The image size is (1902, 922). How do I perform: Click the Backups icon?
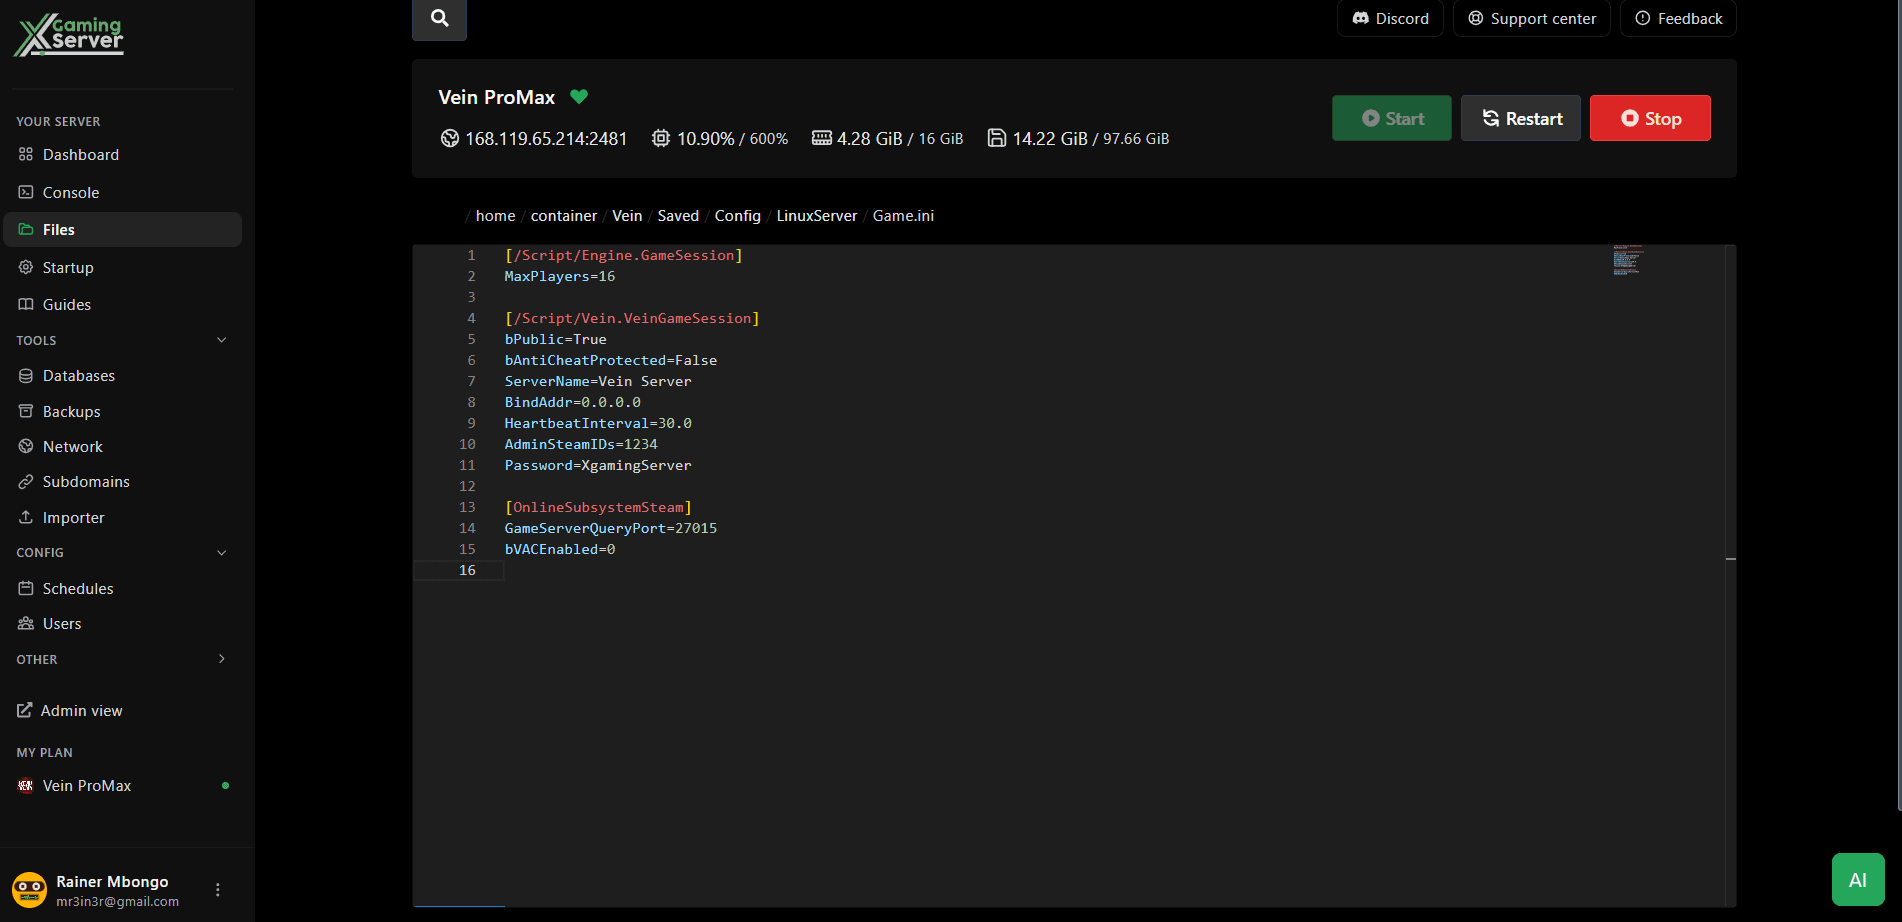[x=25, y=411]
